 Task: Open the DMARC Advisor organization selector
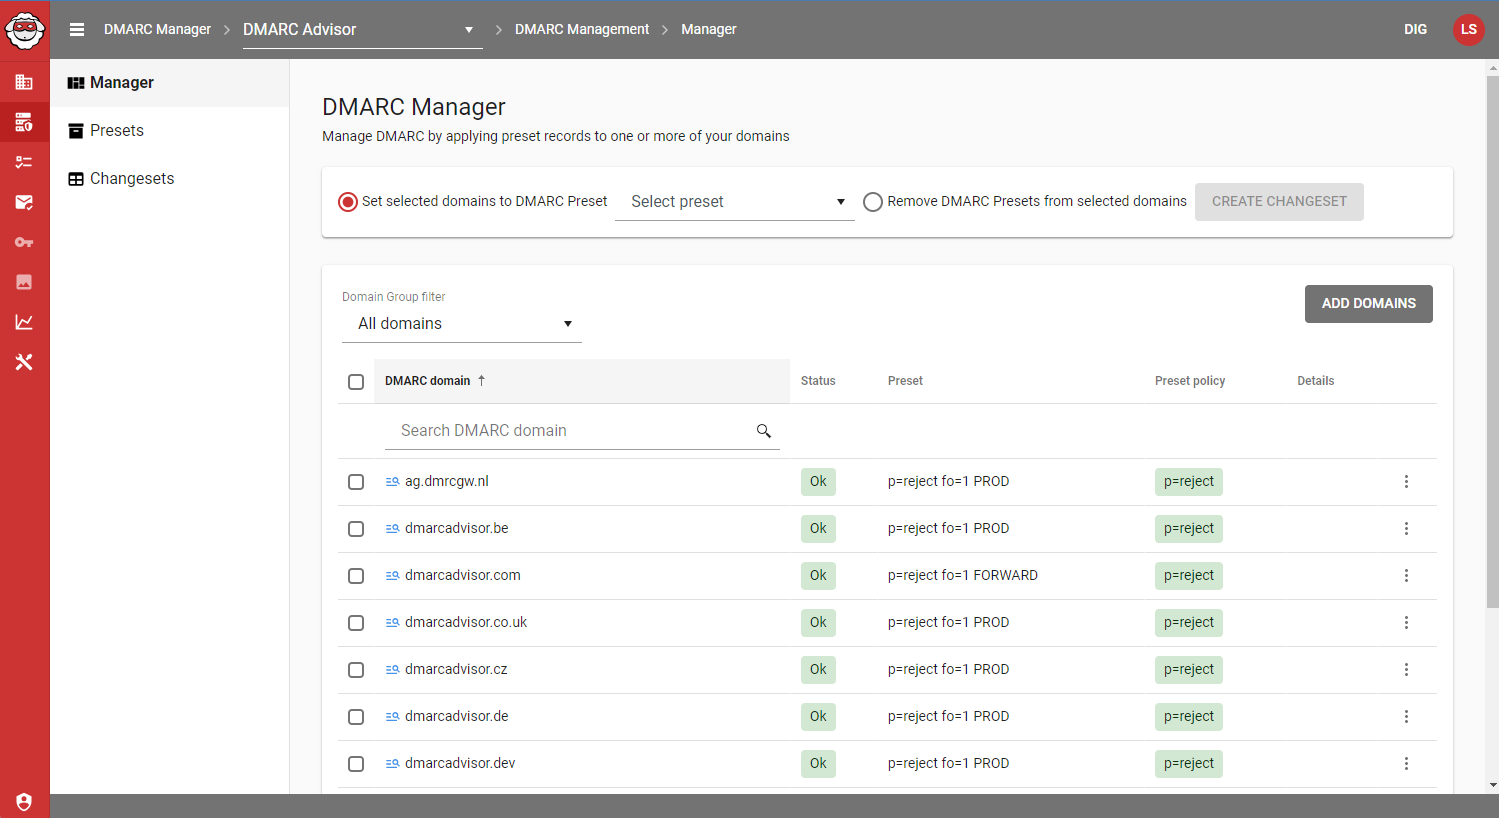[x=362, y=29]
